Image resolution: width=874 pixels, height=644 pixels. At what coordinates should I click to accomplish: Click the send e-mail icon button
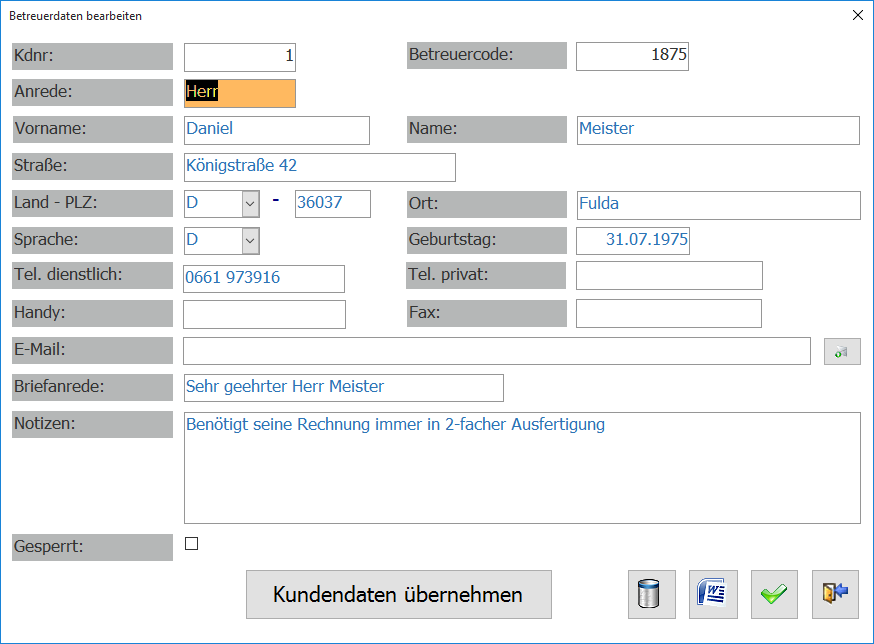(x=841, y=351)
